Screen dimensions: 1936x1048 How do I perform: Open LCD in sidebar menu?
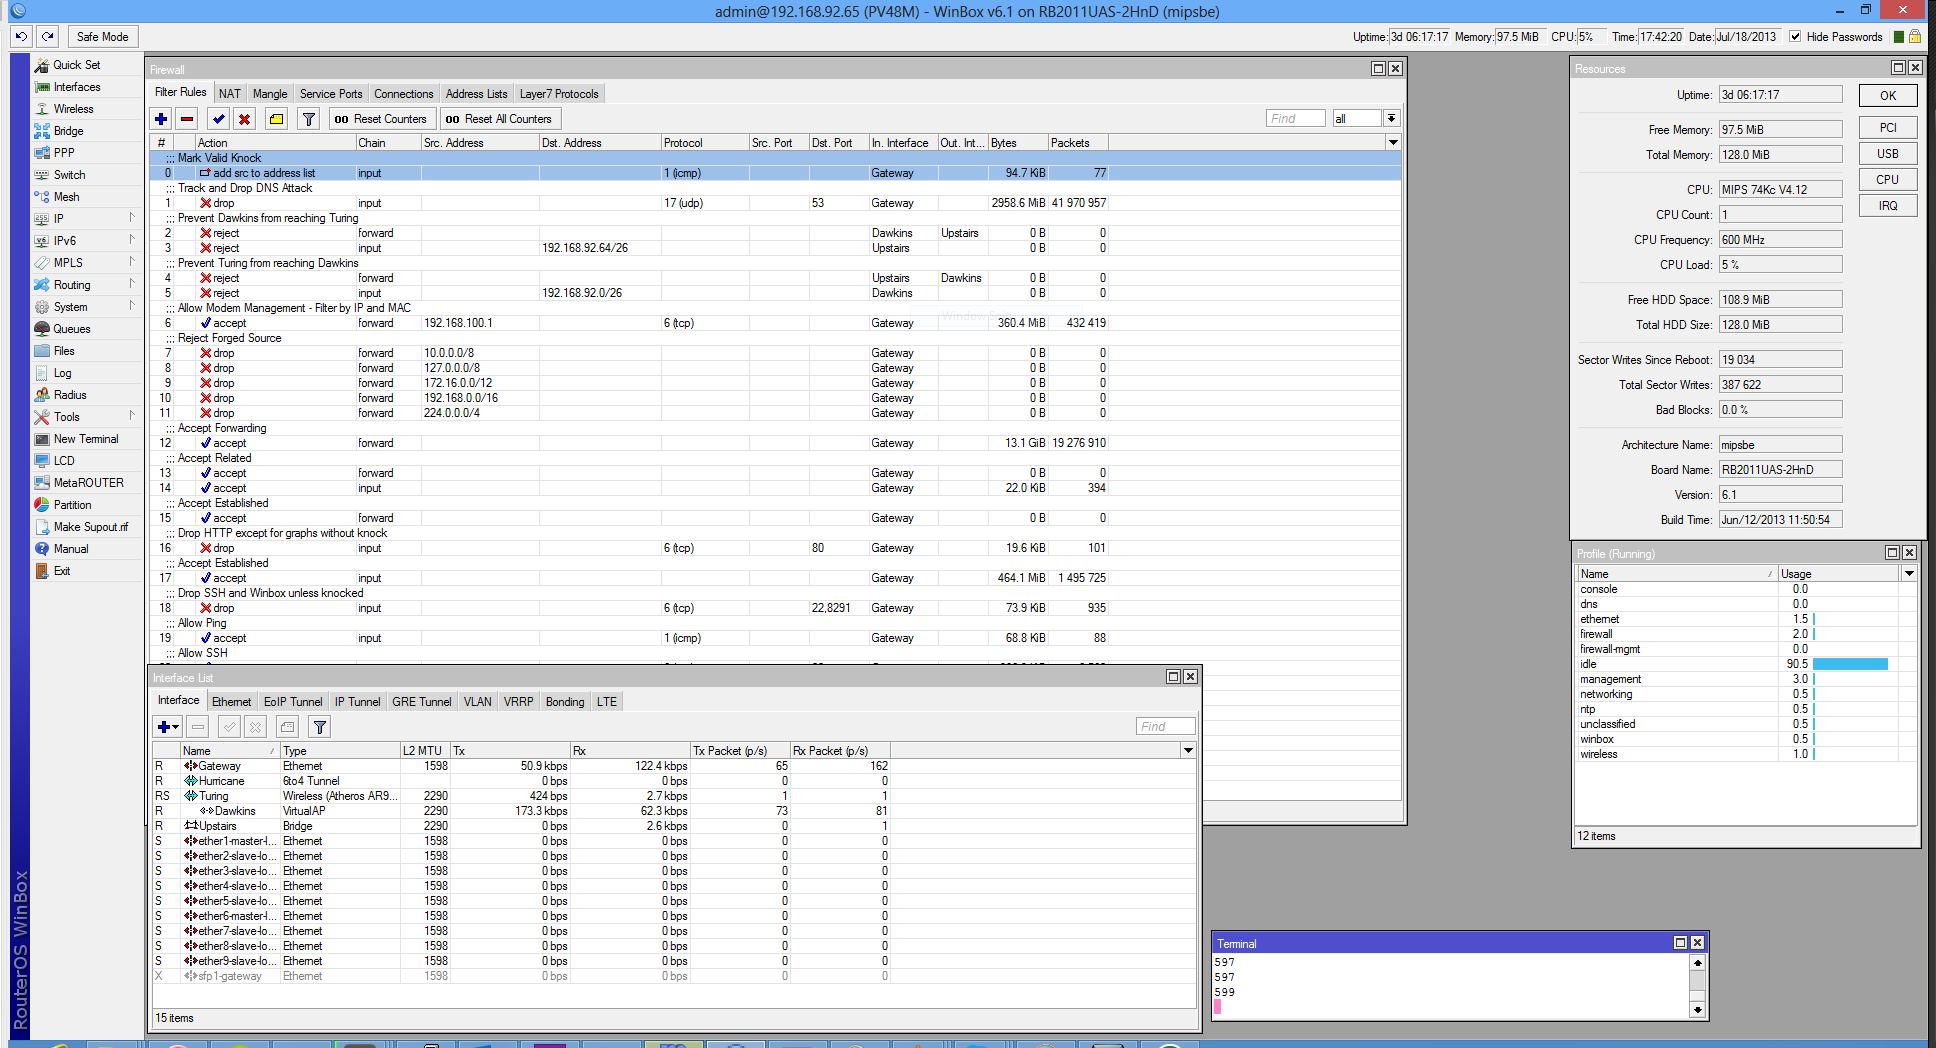coord(64,461)
